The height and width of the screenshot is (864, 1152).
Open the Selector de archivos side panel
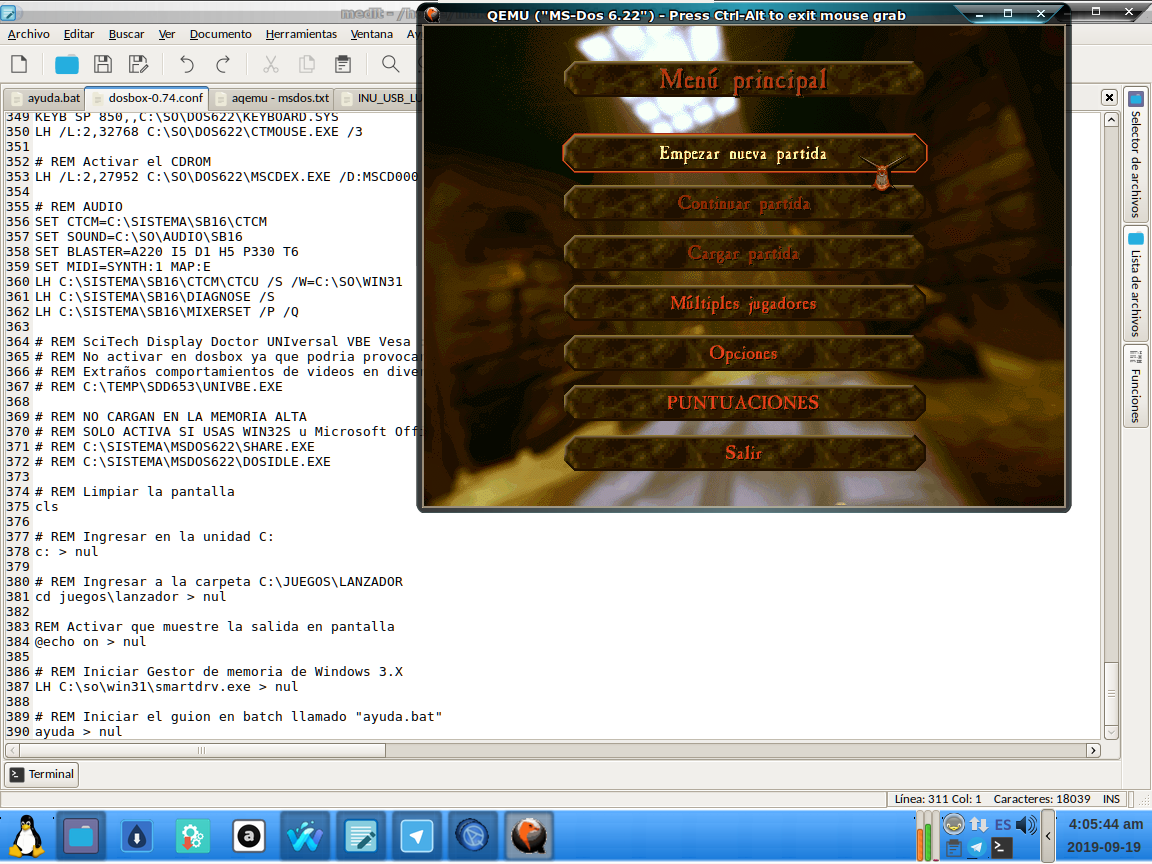pos(1135,154)
